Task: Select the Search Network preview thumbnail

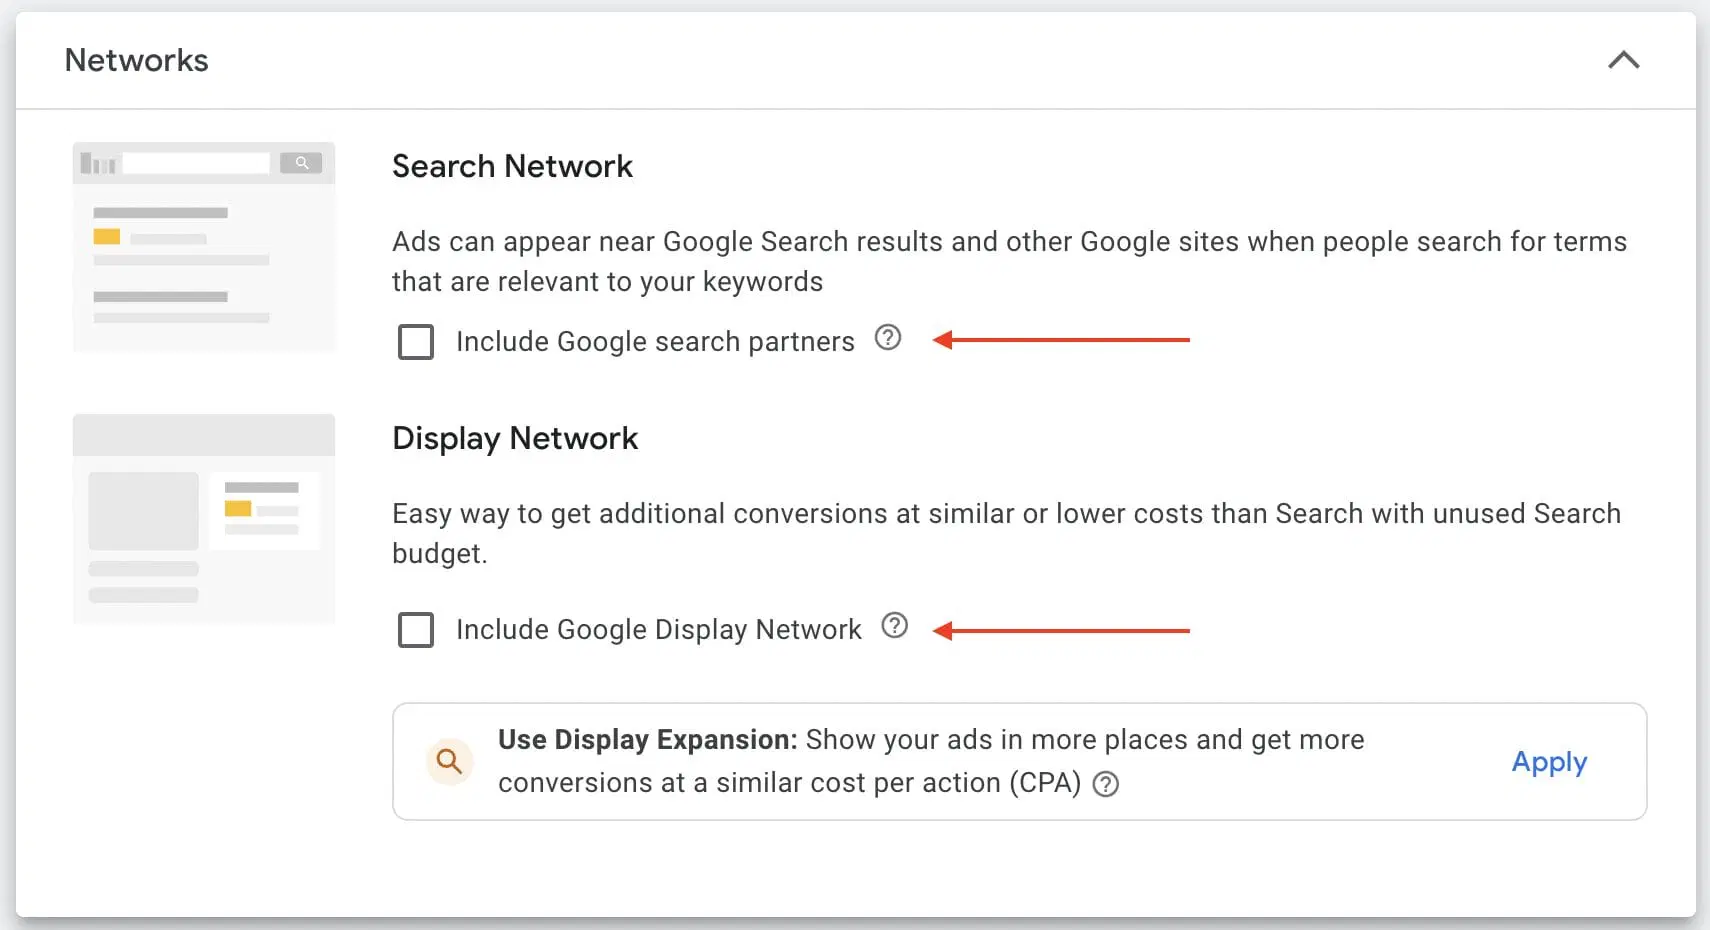Action: [x=203, y=245]
